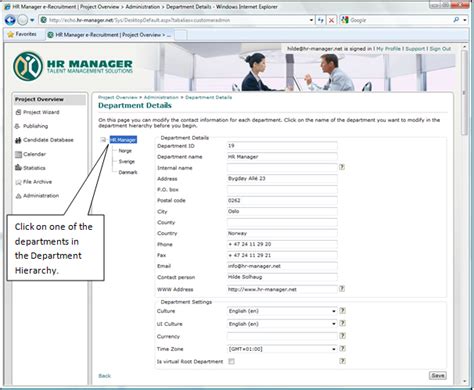Viewport: 474px width, 390px height.
Task: Click help icon beside Currency
Action: pyautogui.click(x=342, y=336)
